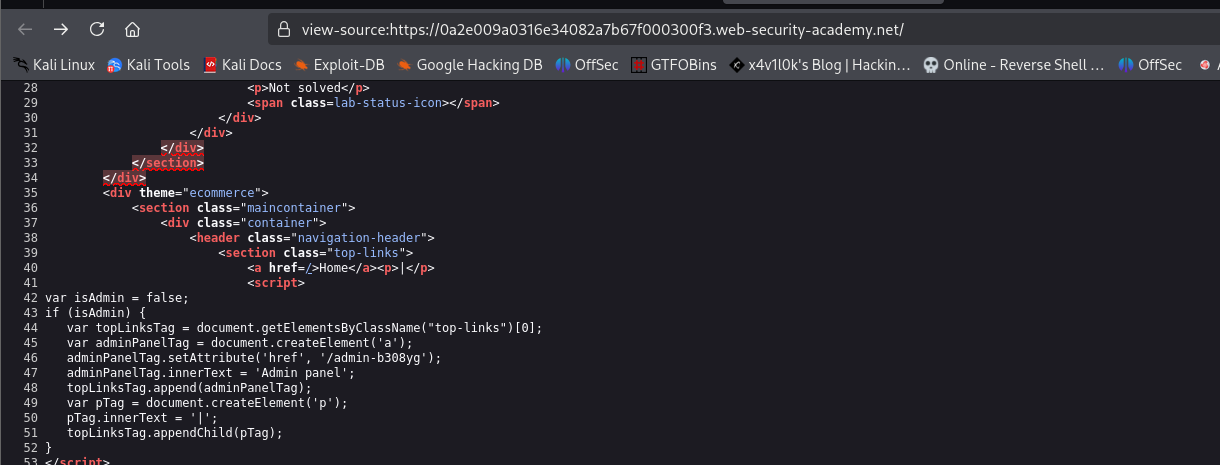
Task: Click the 'var isAdmin = false;' line
Action: tap(117, 298)
